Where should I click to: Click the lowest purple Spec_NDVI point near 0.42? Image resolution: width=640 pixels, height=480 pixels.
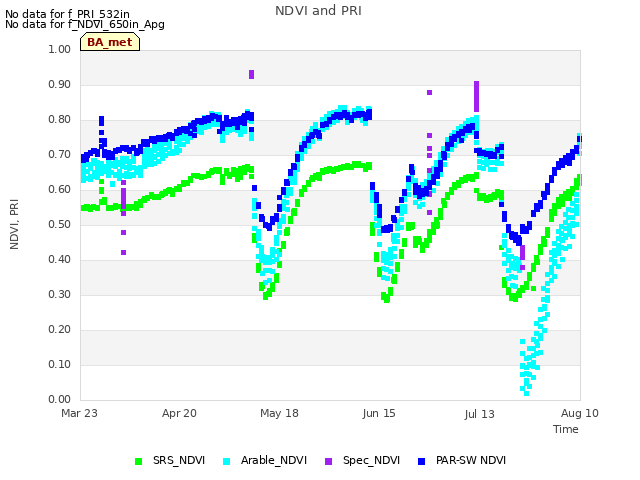point(124,253)
